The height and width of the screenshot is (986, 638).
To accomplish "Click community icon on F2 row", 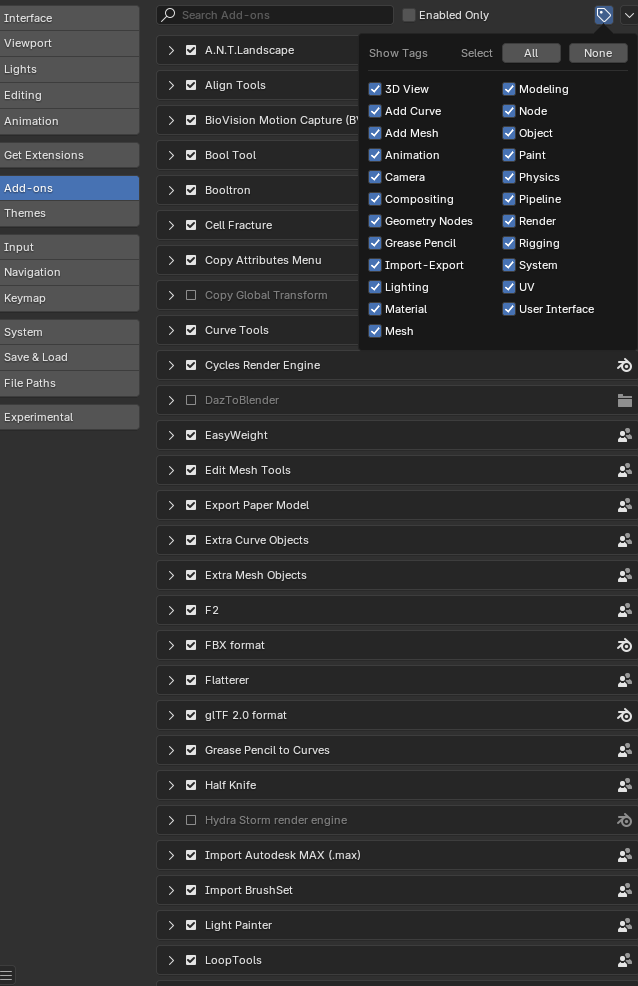I will (x=624, y=611).
